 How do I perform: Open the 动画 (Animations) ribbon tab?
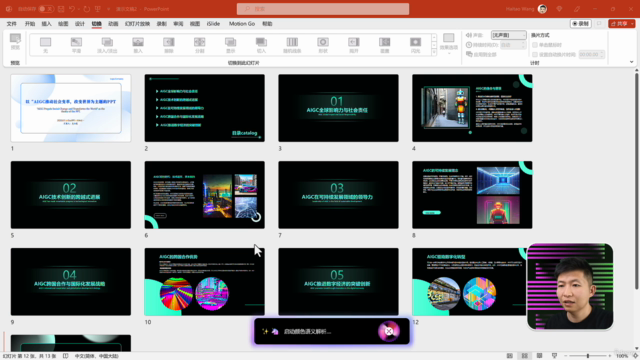coord(113,24)
